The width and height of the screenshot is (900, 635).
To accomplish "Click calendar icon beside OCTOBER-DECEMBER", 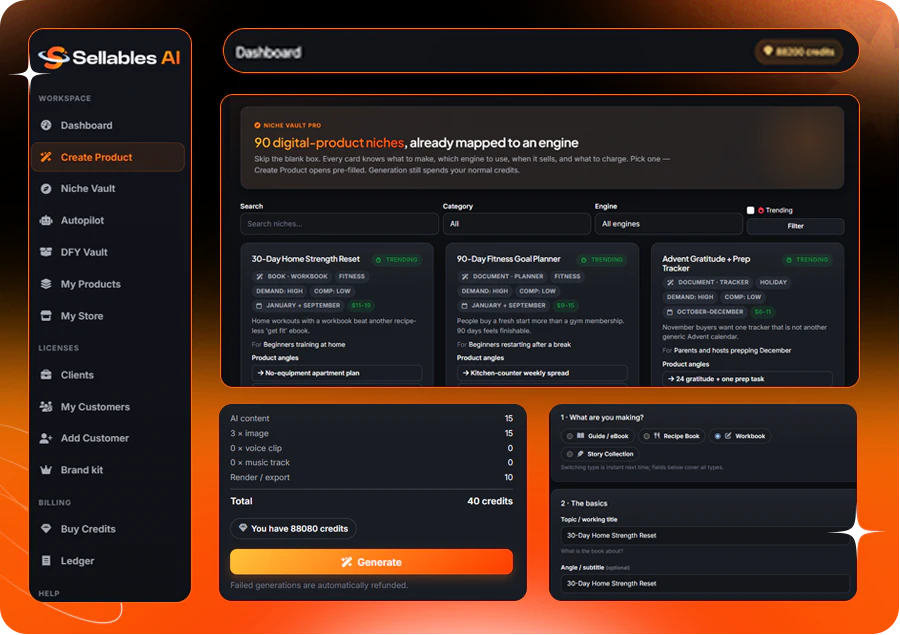I will tap(670, 312).
